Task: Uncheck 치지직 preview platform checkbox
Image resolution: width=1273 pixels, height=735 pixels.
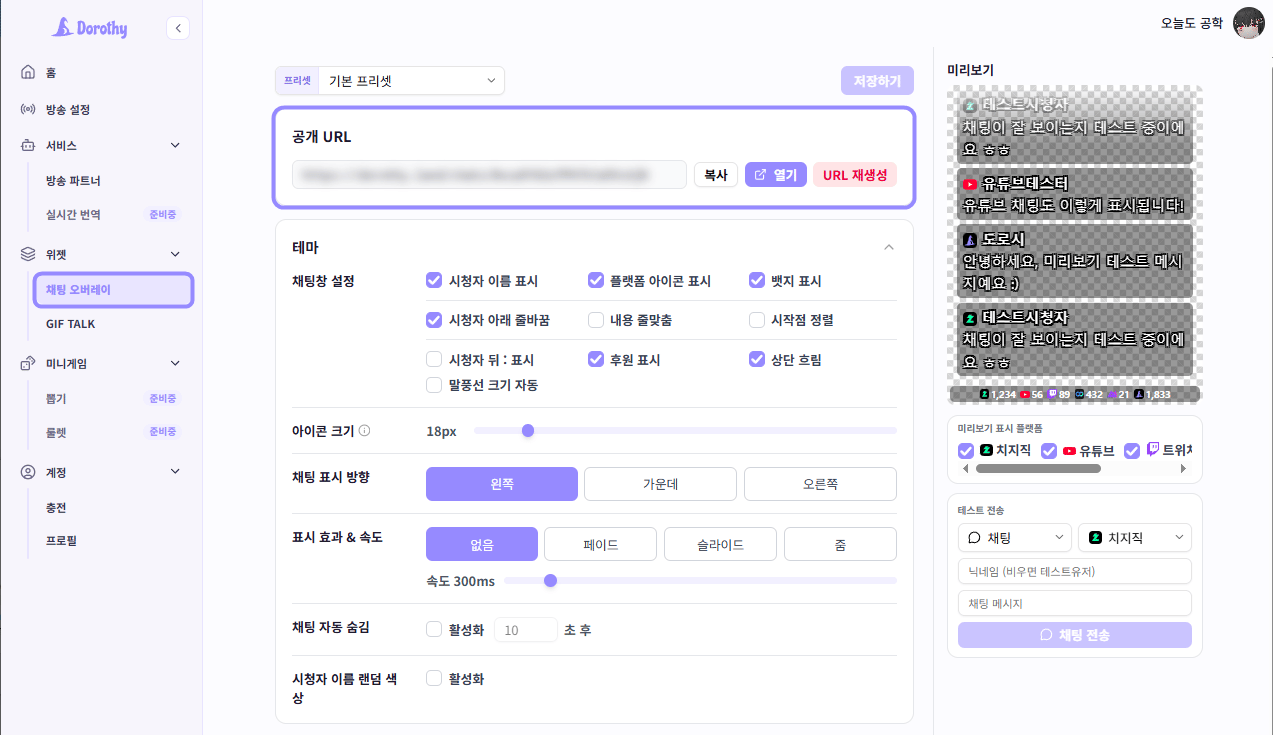Action: click(x=966, y=451)
